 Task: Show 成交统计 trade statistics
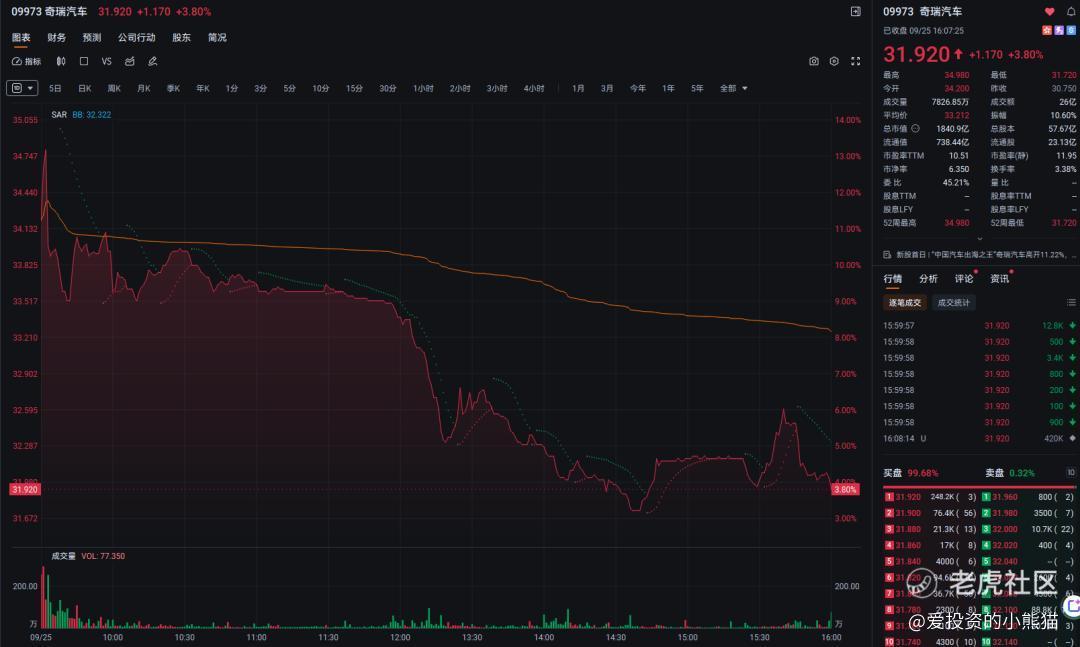[x=953, y=302]
